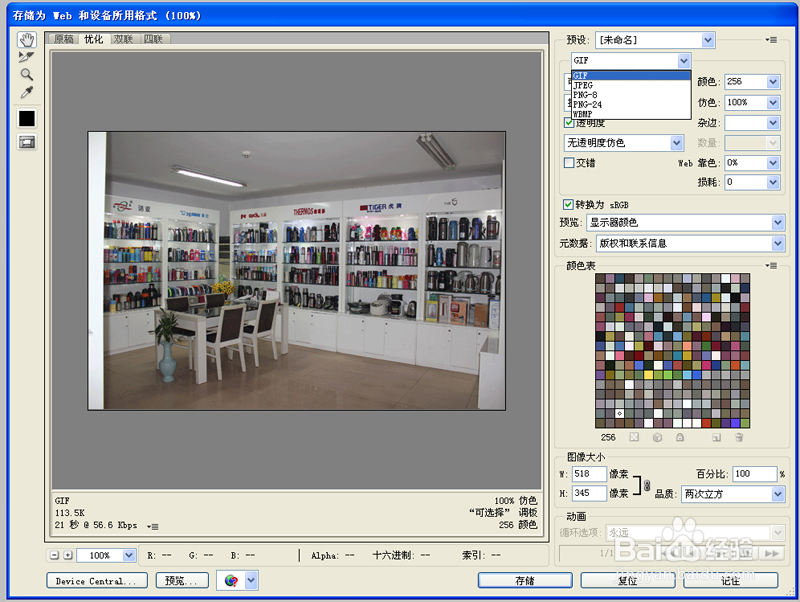Open the 杂边 dropdown
This screenshot has height=602, width=800.
(773, 123)
